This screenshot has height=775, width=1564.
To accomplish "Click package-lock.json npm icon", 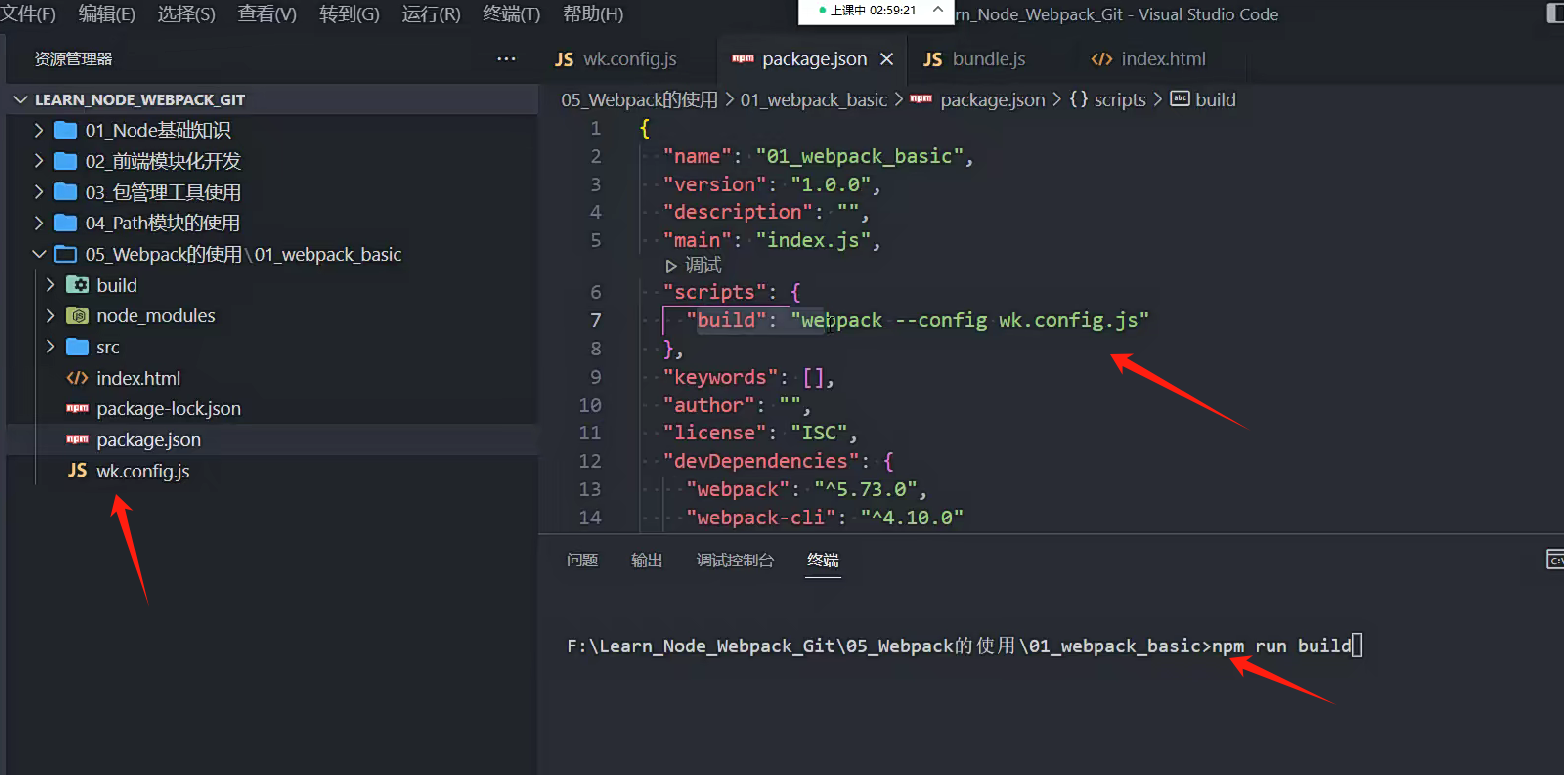I will pyautogui.click(x=77, y=409).
